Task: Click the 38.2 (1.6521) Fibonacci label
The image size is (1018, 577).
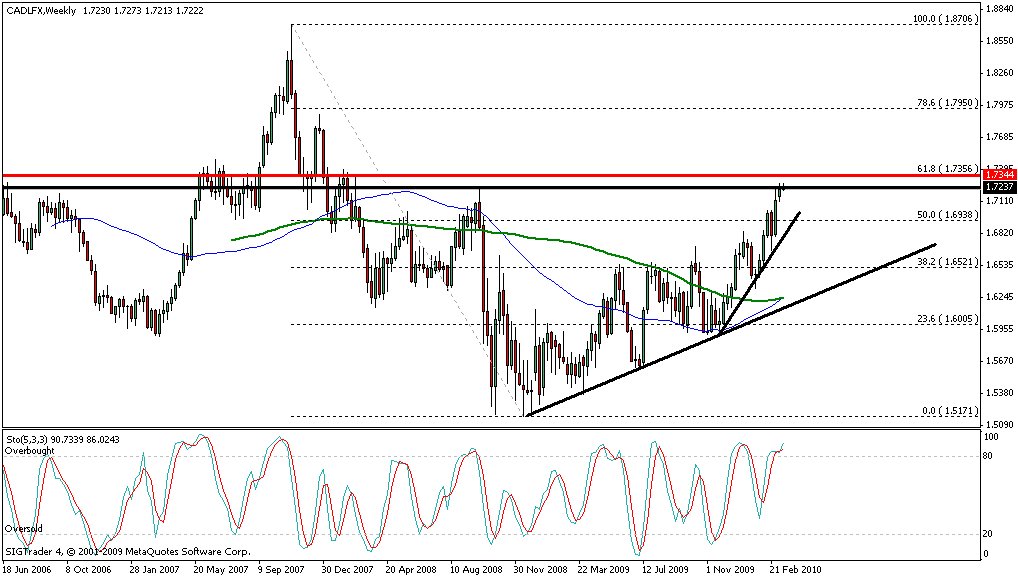Action: click(946, 260)
